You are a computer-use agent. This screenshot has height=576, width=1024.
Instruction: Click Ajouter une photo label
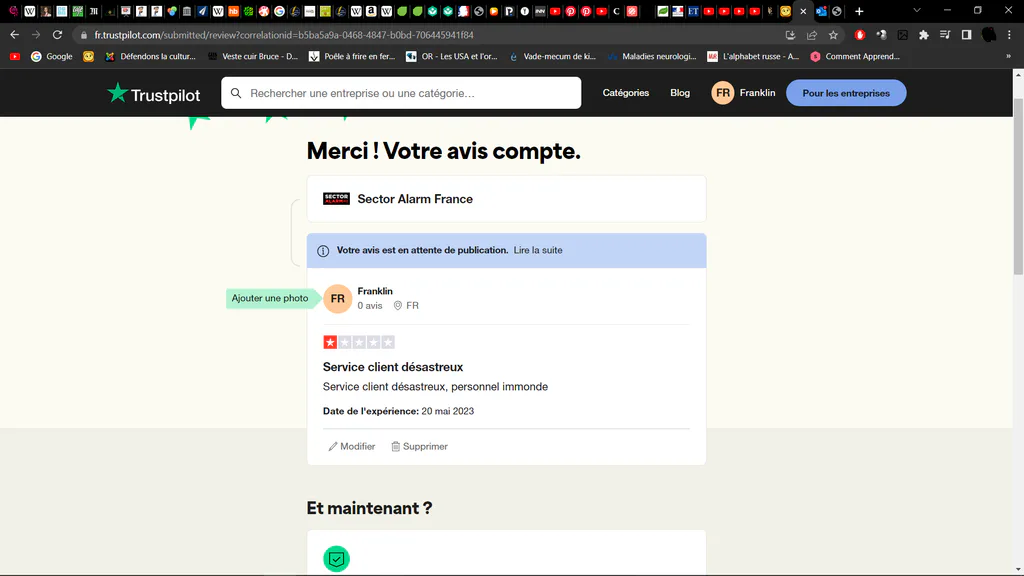tap(270, 298)
